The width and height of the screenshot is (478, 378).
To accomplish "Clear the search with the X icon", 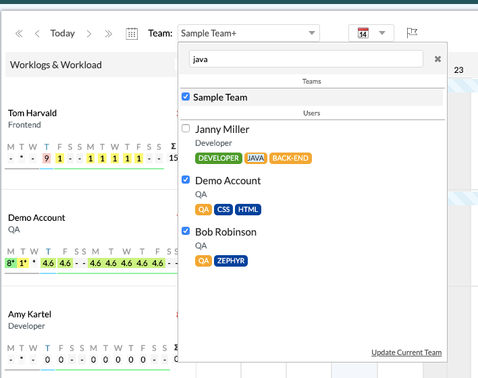I will (438, 59).
